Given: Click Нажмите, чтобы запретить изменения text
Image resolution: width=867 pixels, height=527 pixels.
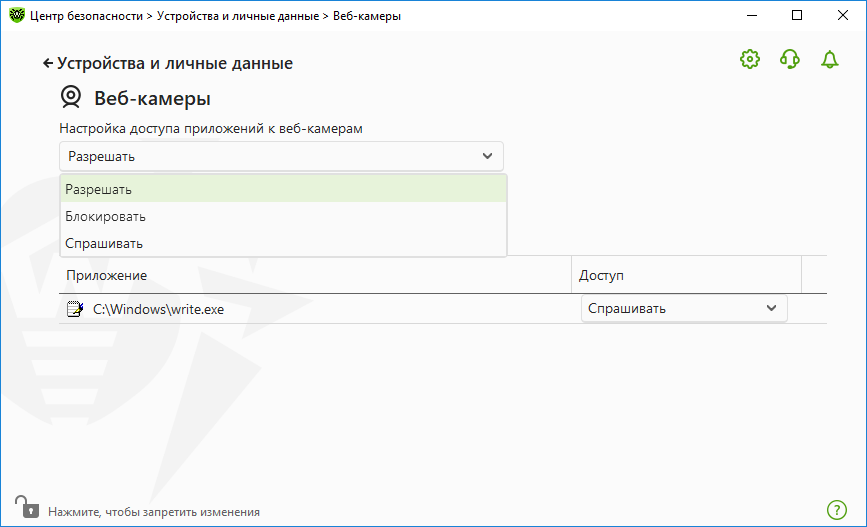Looking at the screenshot, I should pyautogui.click(x=154, y=512).
